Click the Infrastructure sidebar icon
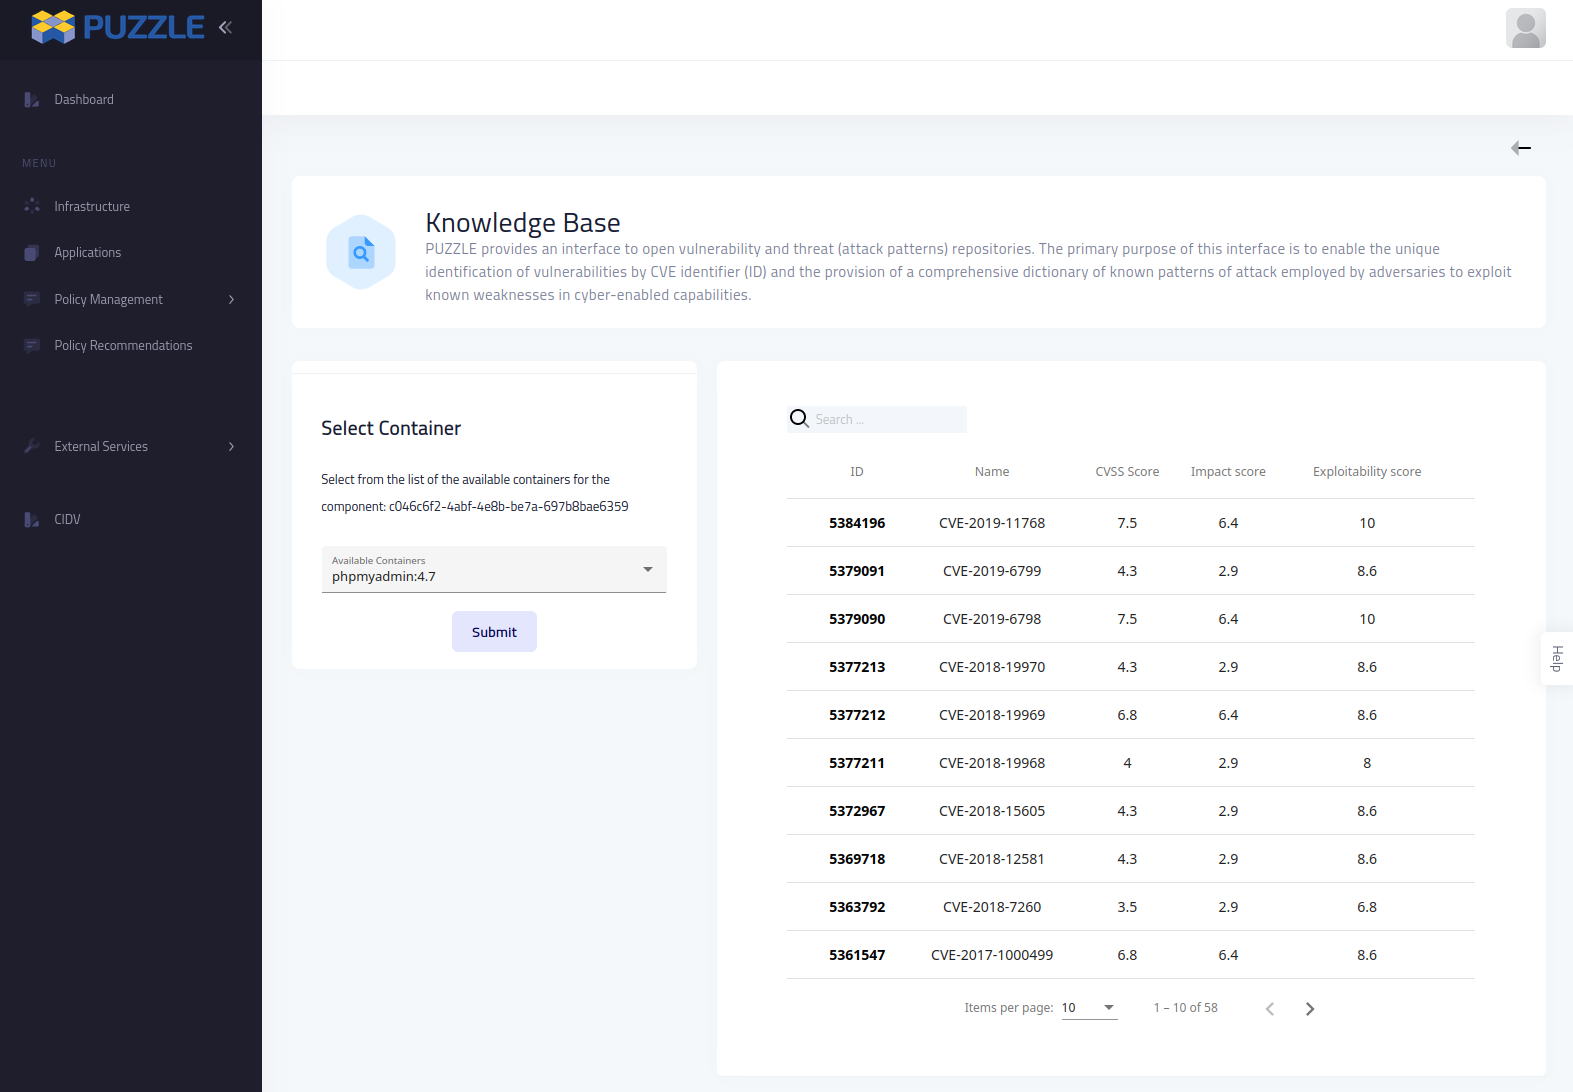The width and height of the screenshot is (1573, 1092). (32, 206)
